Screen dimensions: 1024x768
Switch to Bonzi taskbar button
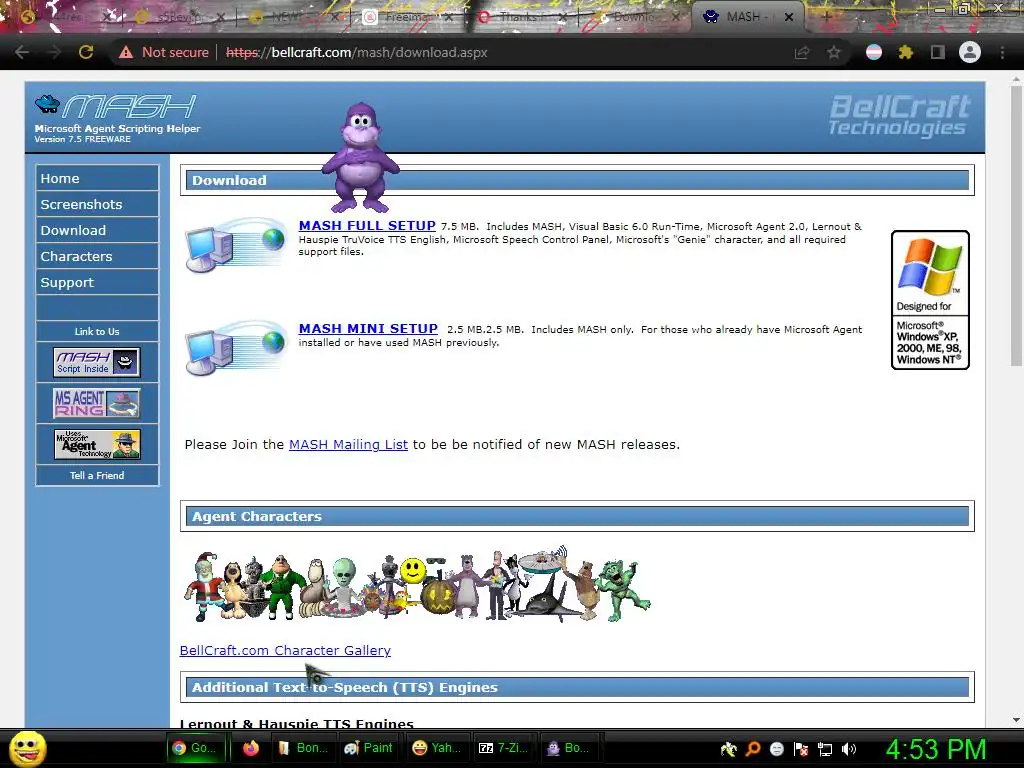tap(568, 748)
